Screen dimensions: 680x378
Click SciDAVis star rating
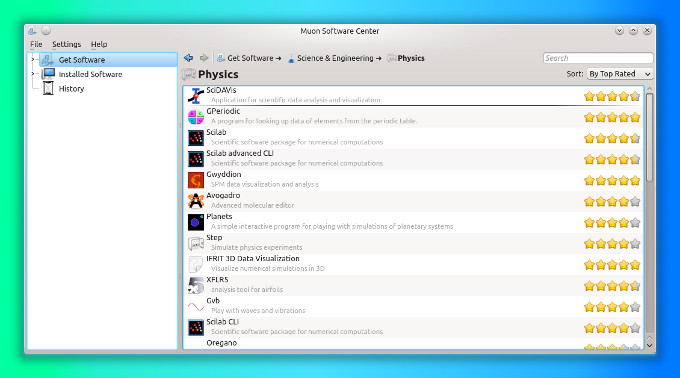(612, 96)
